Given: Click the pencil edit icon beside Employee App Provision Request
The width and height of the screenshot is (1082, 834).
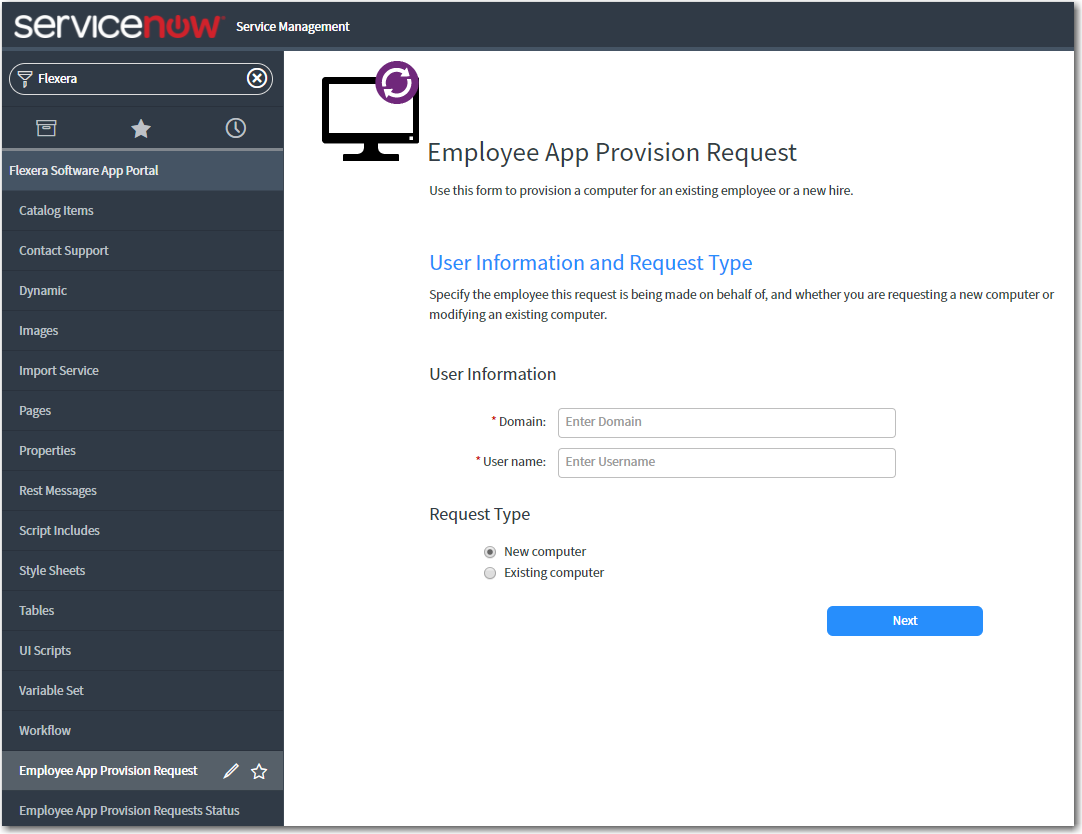Looking at the screenshot, I should tap(231, 770).
